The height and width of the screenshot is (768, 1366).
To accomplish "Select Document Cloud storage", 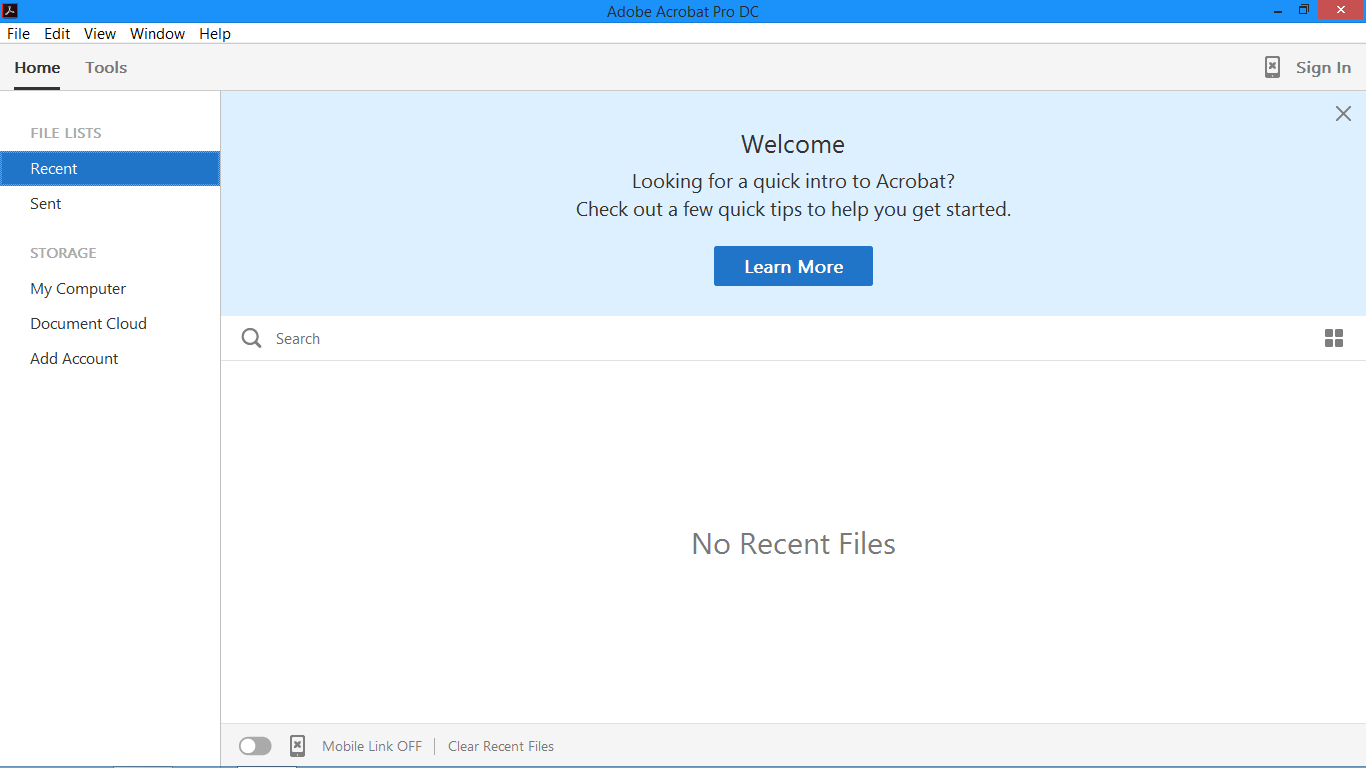I will tap(88, 323).
